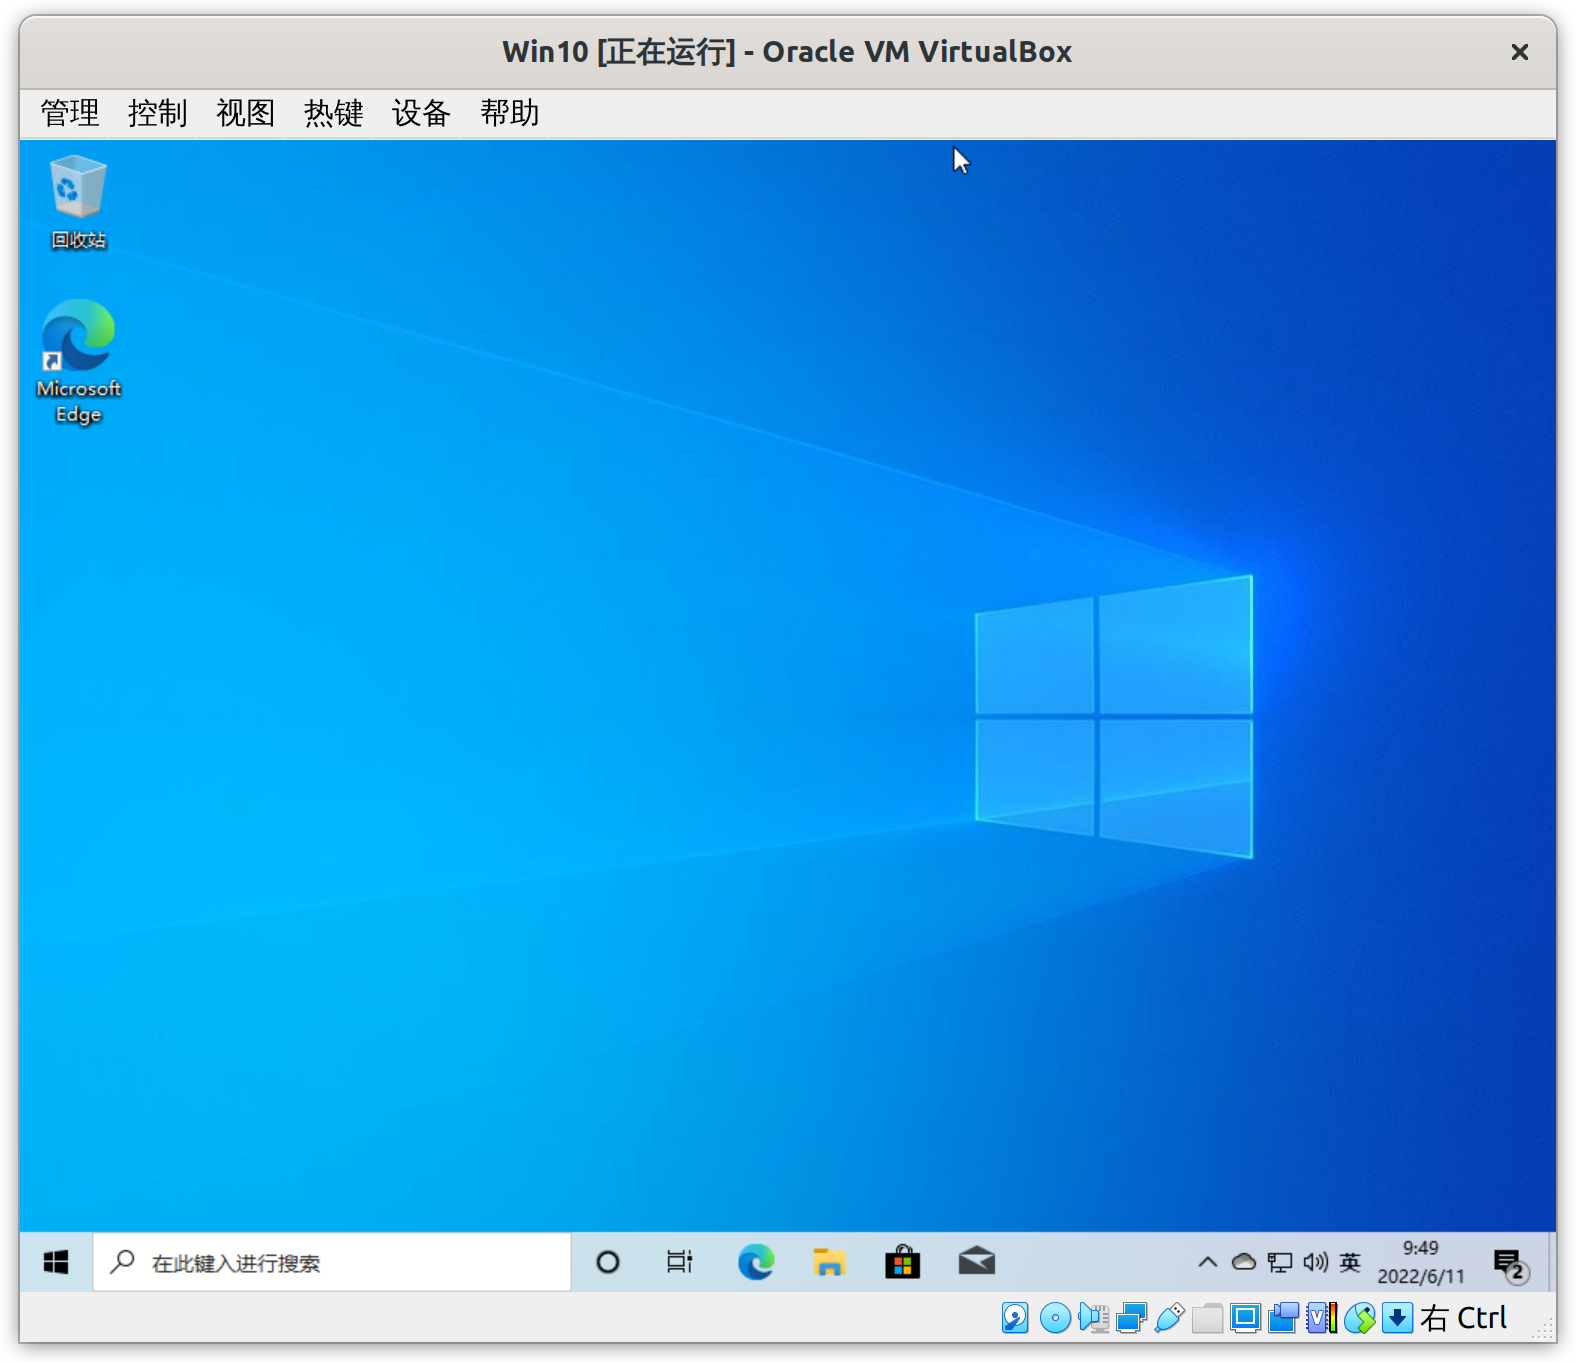
Task: Click the audio status icon in VirtualBox status bar
Action: [x=1093, y=1318]
